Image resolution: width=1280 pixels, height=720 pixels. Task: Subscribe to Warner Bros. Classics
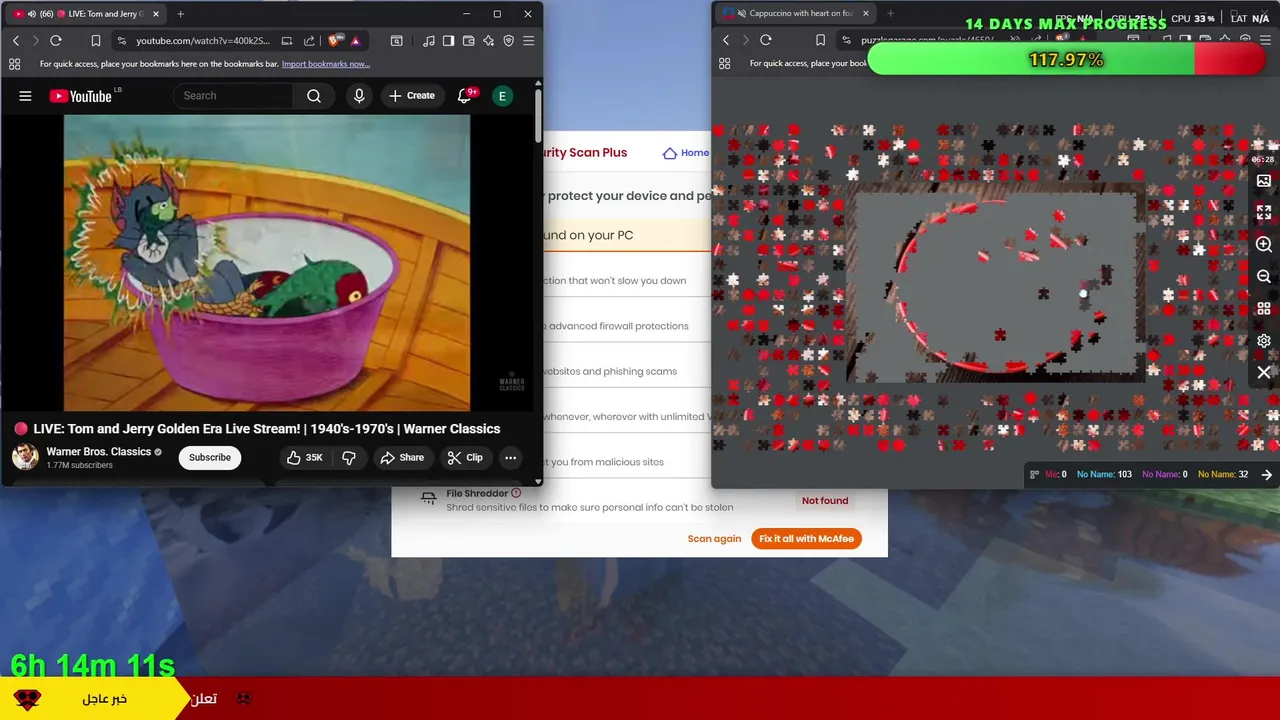(x=210, y=458)
